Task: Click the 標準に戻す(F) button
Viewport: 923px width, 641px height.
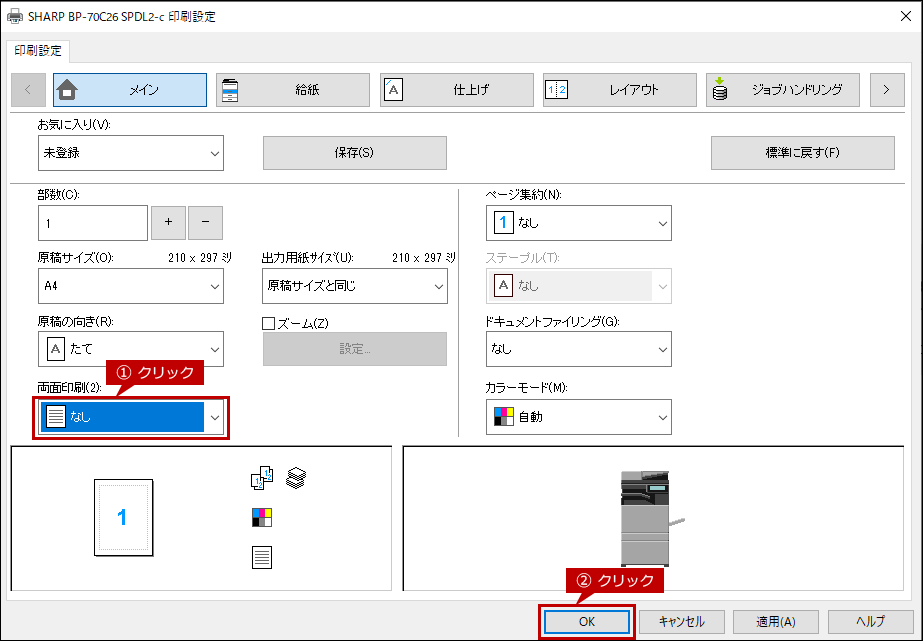Action: (802, 153)
